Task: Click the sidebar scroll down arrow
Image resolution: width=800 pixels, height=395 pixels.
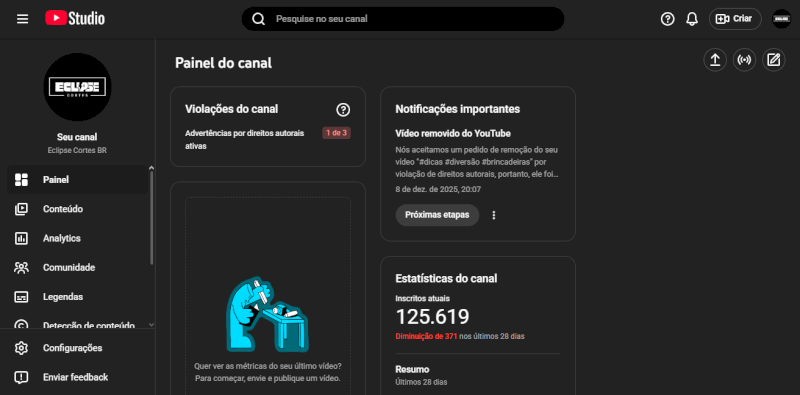Action: 151,324
